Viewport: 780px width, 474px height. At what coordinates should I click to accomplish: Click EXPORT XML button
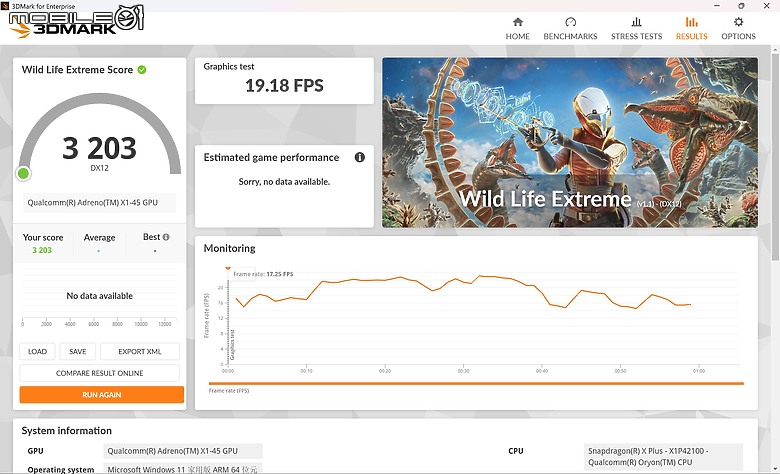[140, 351]
